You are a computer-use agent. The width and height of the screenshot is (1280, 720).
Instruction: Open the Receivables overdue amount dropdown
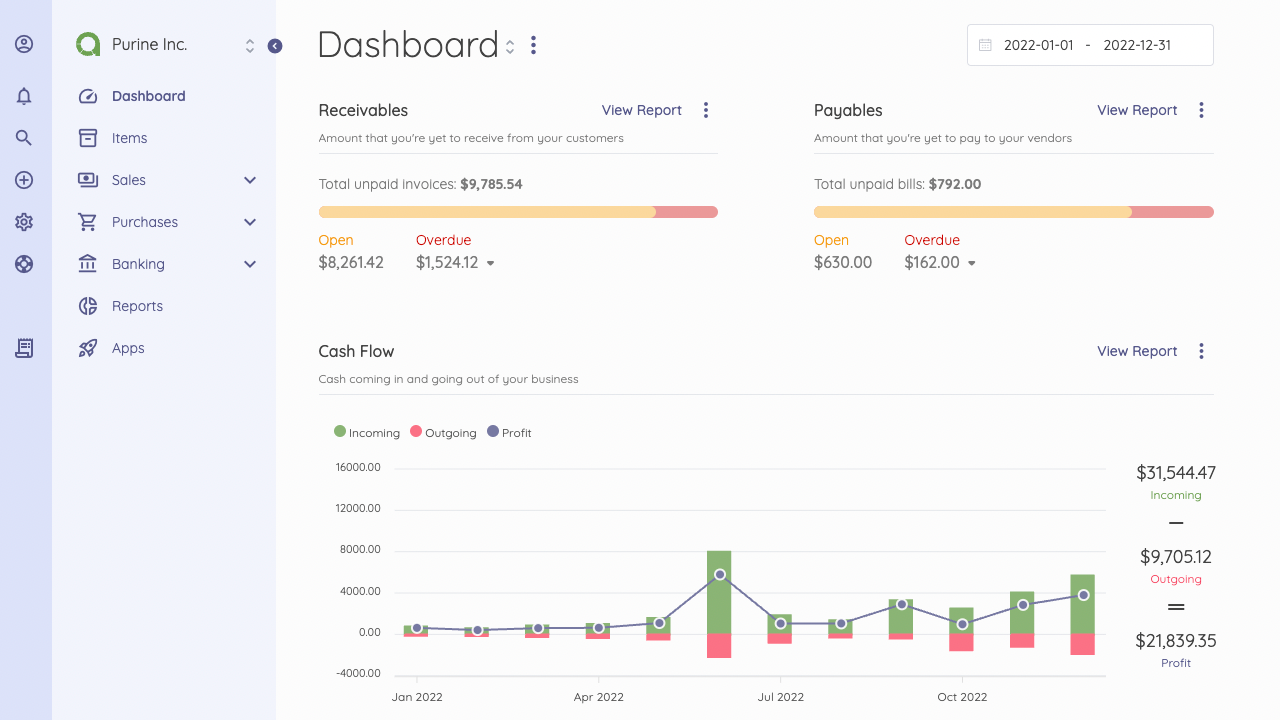click(490, 263)
